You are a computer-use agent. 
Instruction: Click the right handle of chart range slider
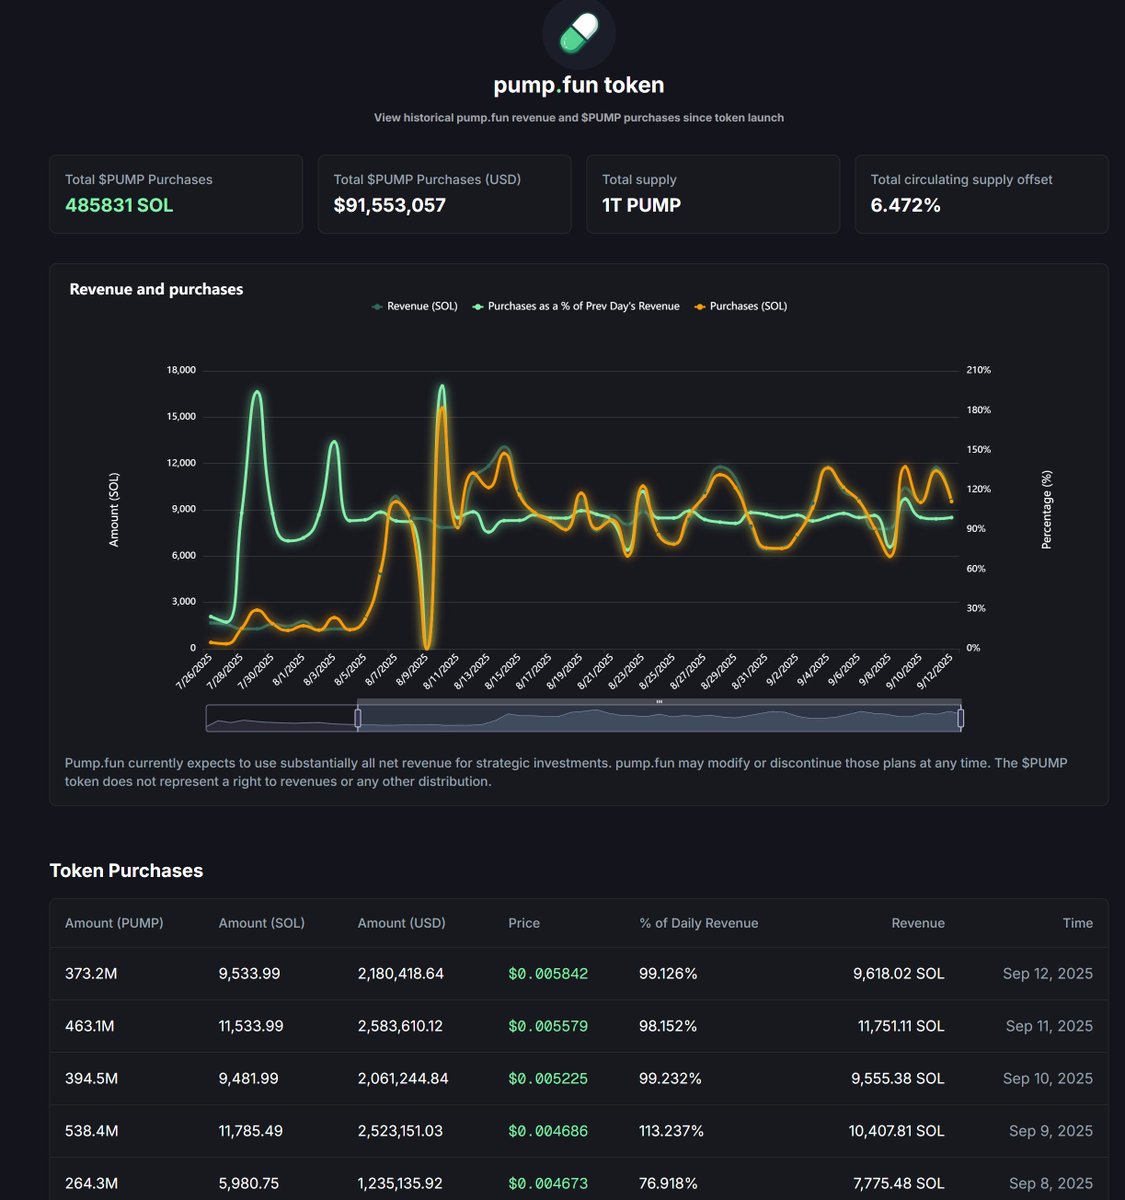coord(960,717)
